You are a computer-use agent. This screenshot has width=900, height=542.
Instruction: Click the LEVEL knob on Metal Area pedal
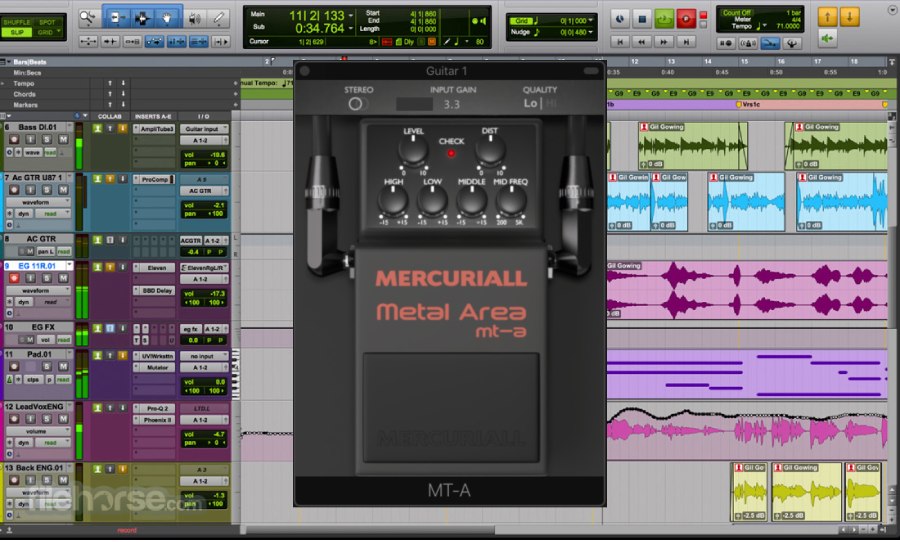pyautogui.click(x=414, y=150)
